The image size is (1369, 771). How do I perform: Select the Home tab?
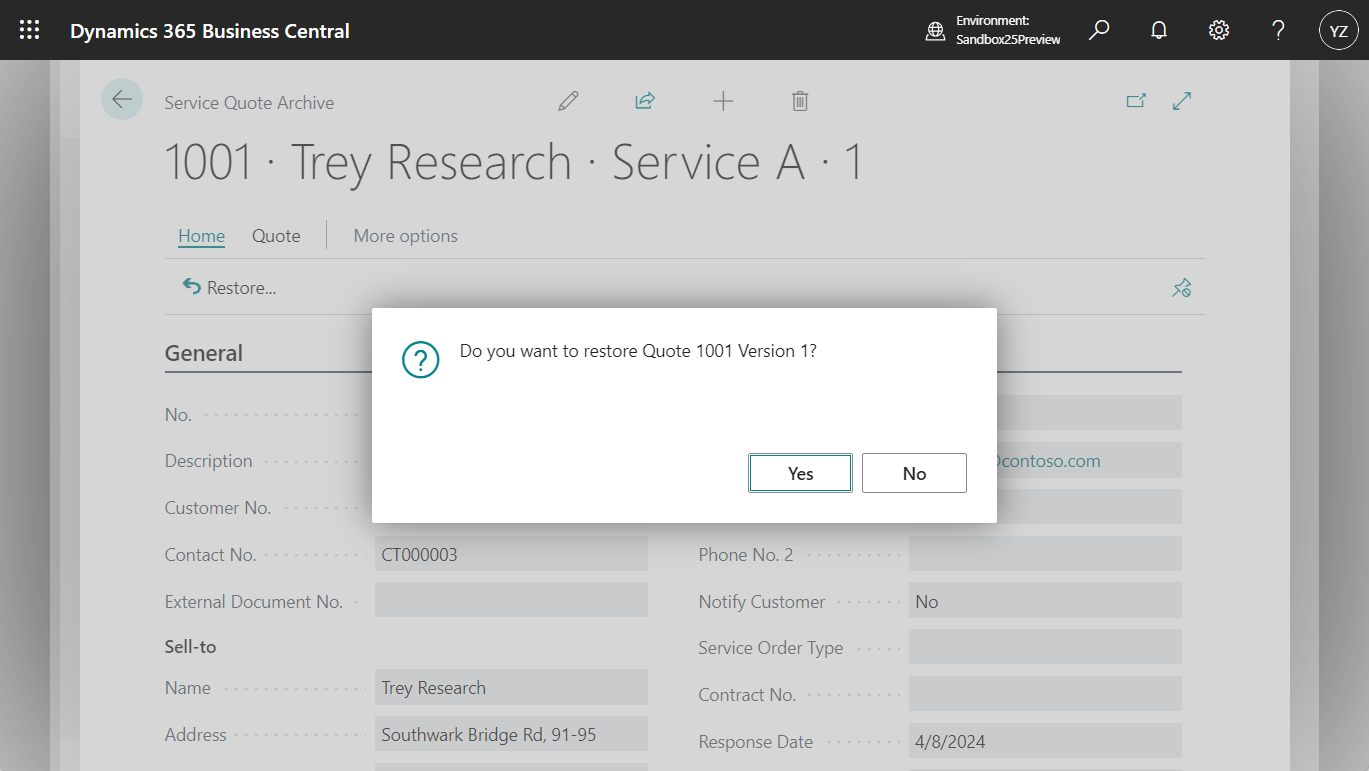[x=201, y=235]
